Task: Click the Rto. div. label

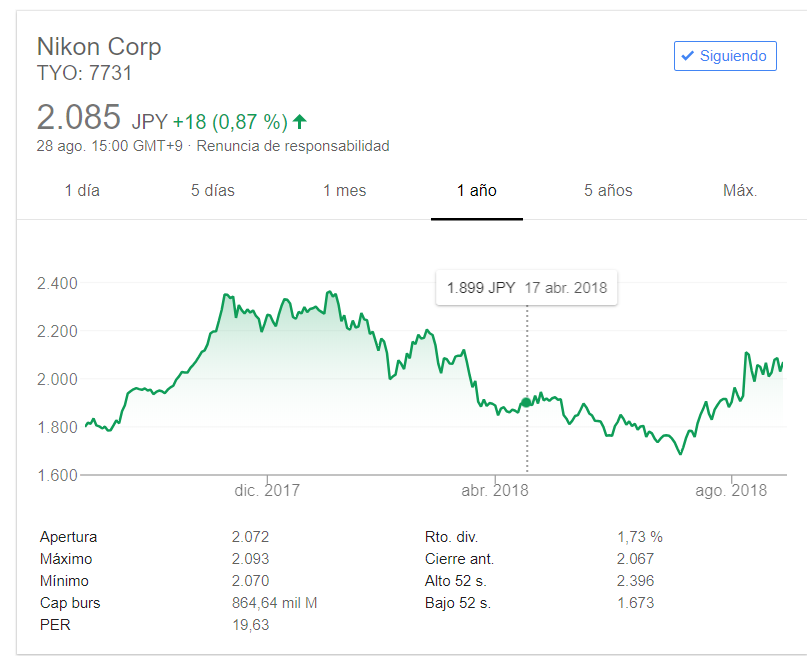Action: (451, 537)
